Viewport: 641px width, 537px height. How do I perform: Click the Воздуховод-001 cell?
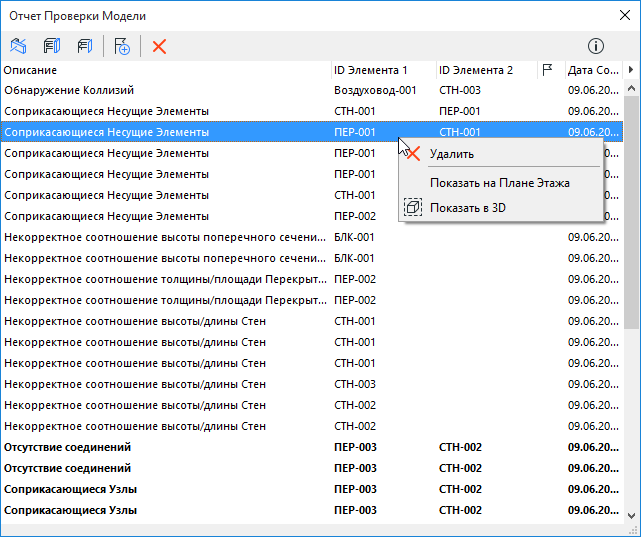[x=375, y=90]
